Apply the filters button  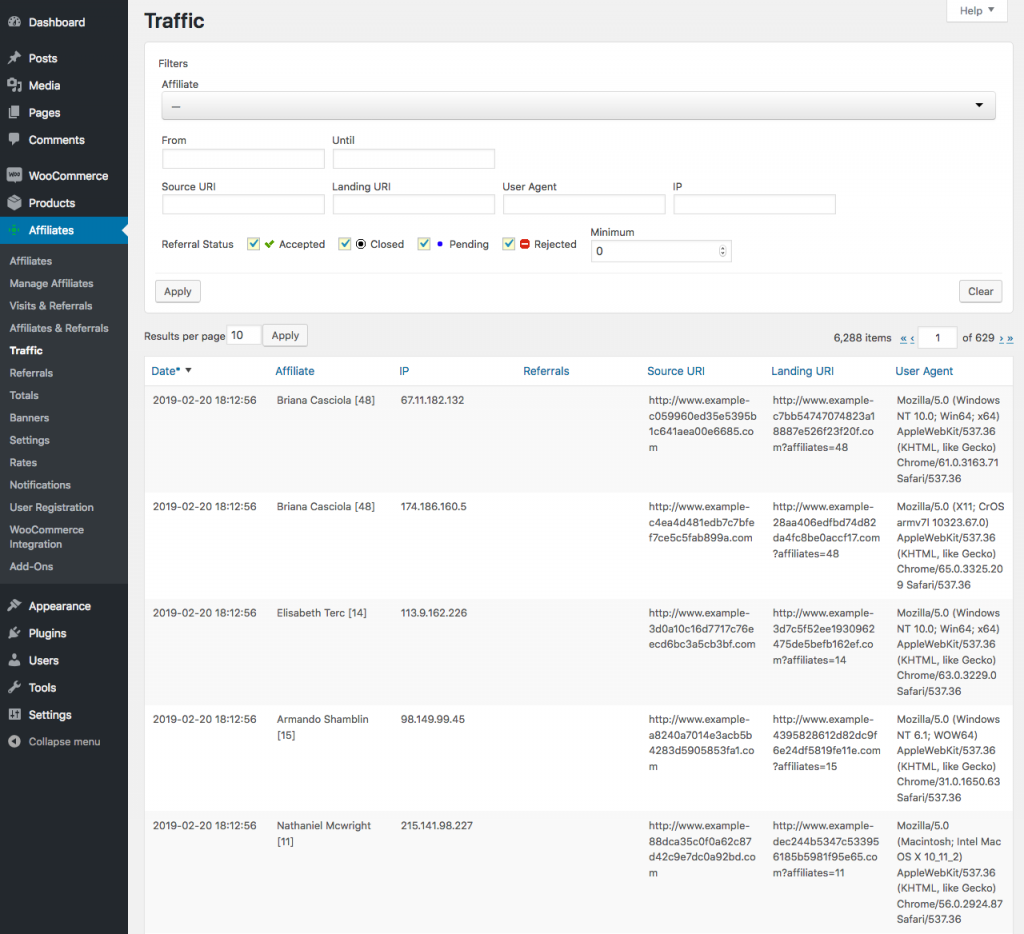[178, 291]
